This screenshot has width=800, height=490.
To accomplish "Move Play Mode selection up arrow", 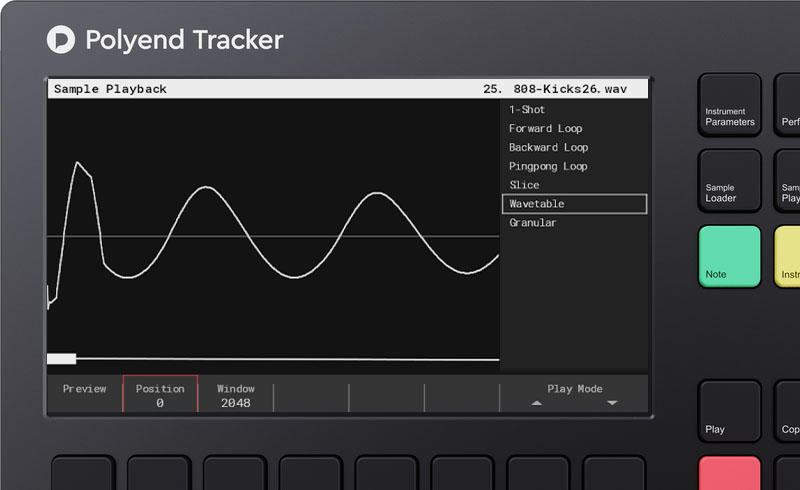I will (536, 403).
